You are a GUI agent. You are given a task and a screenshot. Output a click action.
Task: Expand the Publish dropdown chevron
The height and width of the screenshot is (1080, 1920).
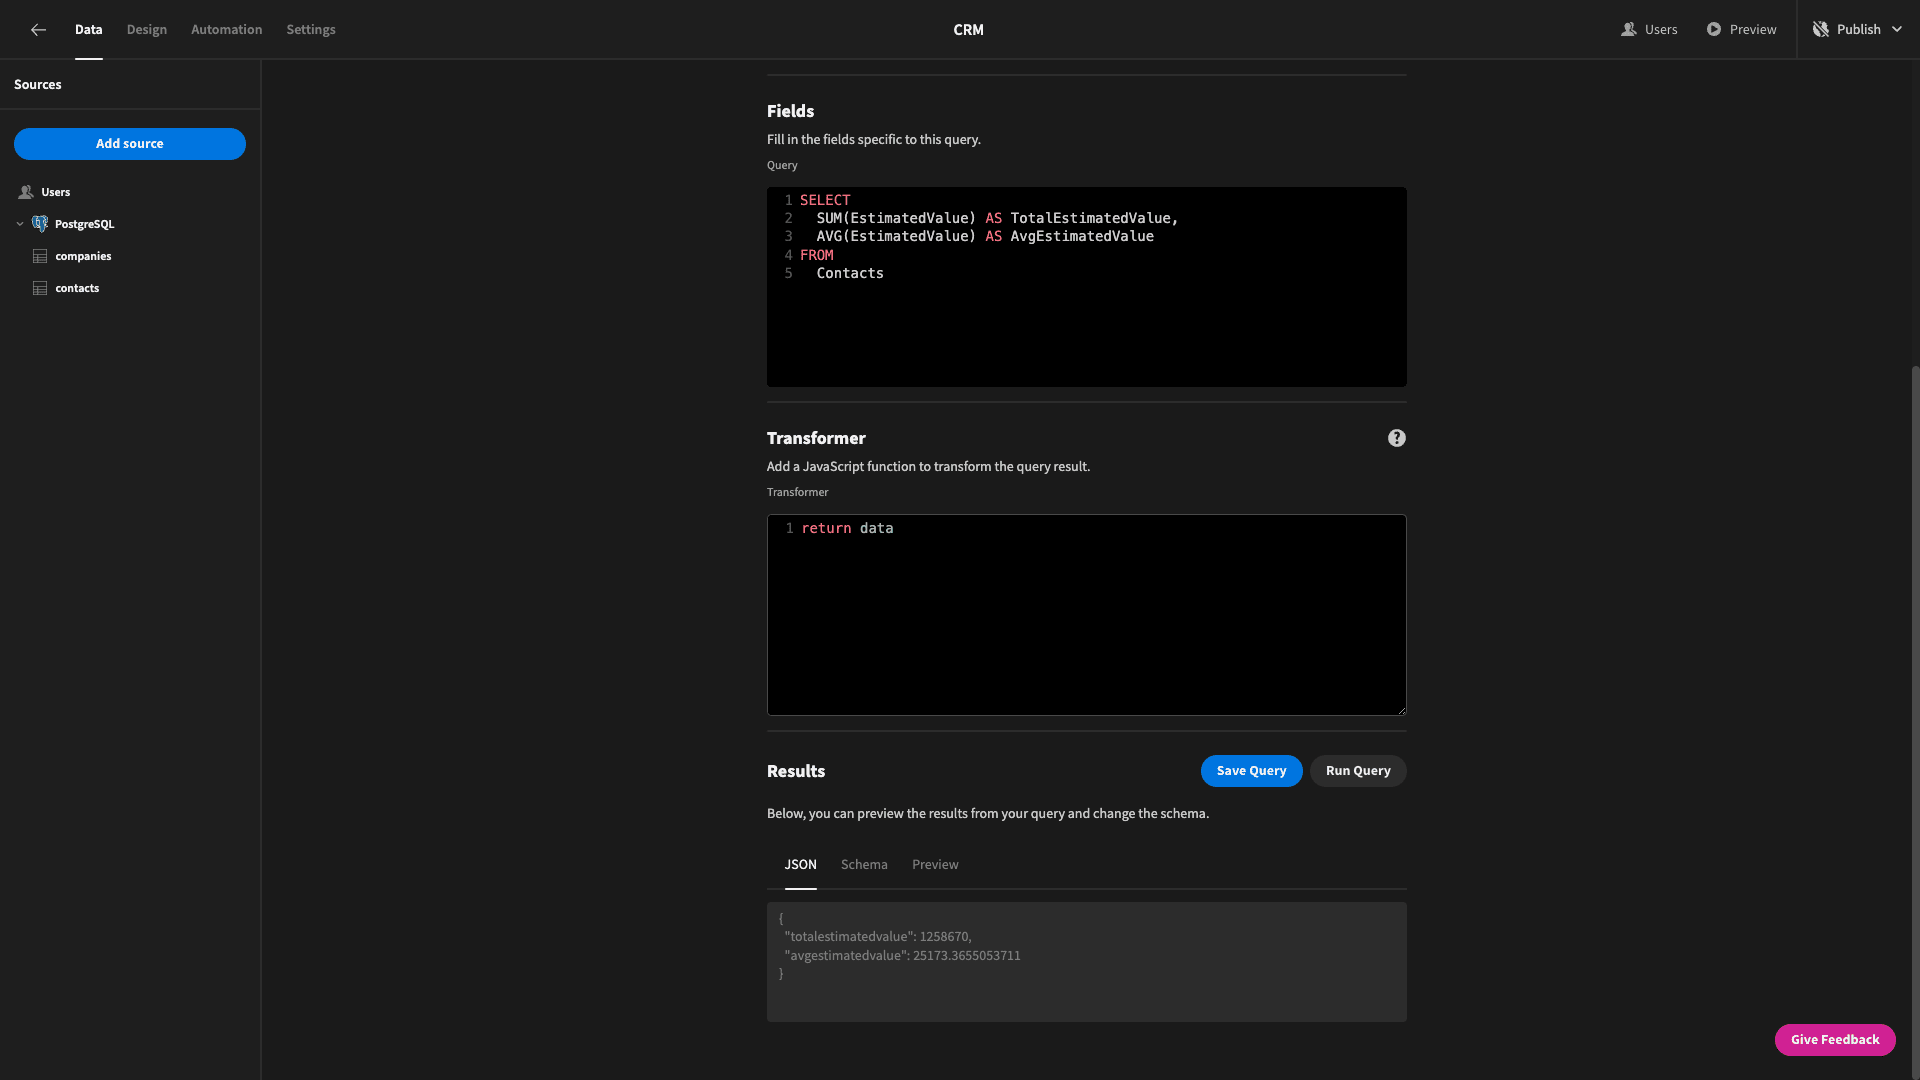(x=1897, y=30)
